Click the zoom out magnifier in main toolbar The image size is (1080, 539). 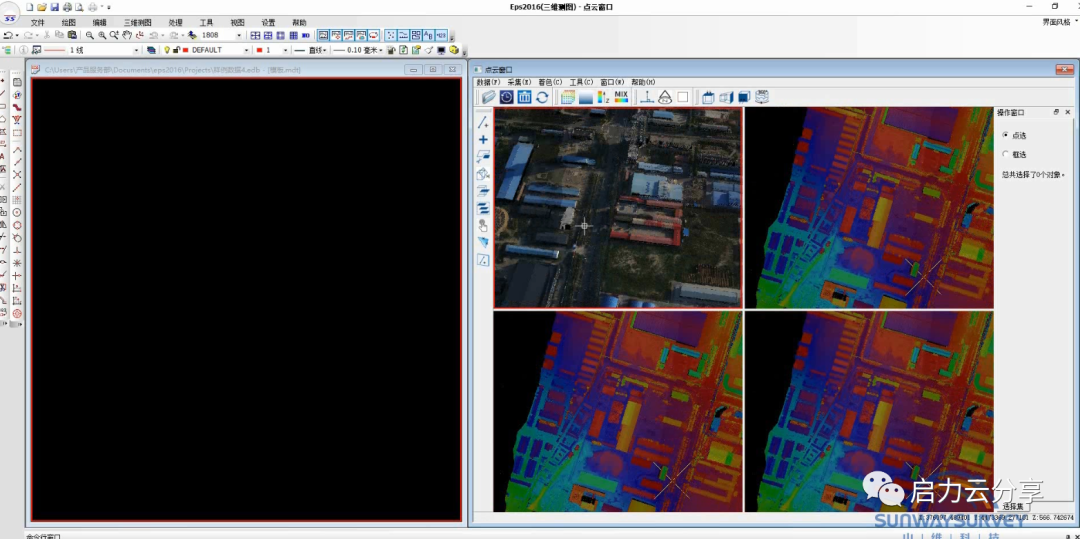point(90,35)
